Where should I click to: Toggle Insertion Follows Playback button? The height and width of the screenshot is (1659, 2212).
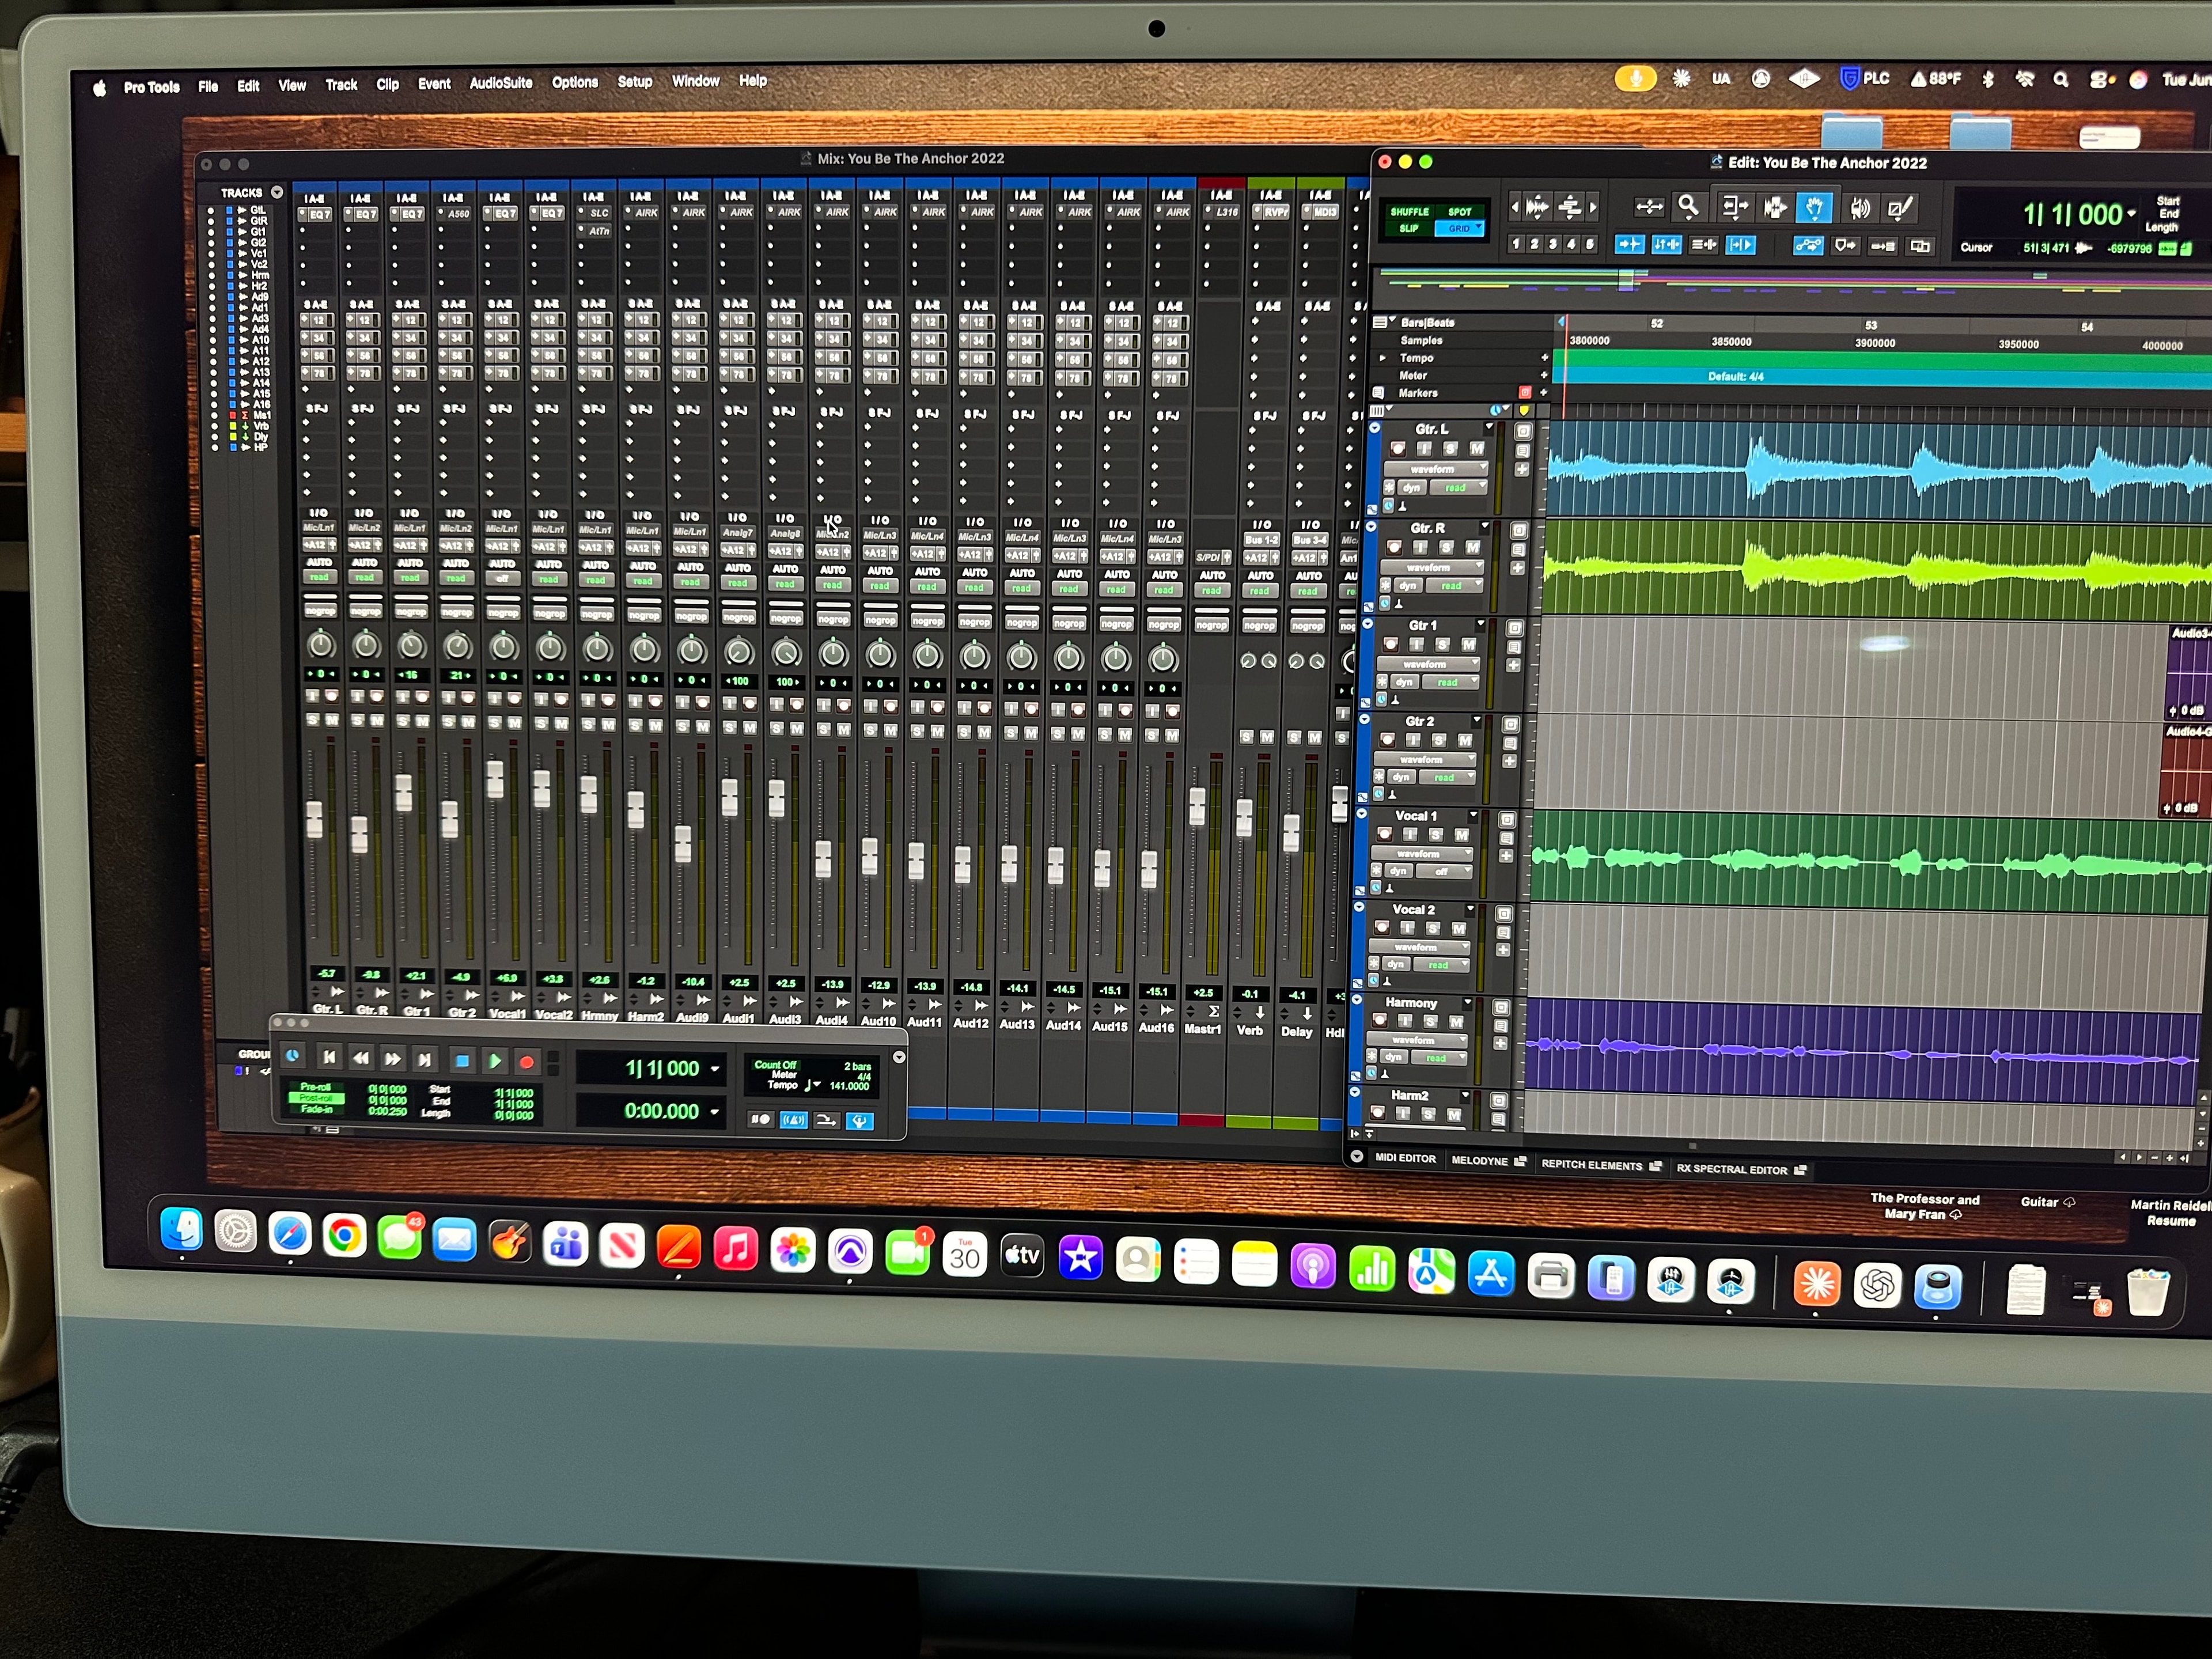(x=1741, y=245)
